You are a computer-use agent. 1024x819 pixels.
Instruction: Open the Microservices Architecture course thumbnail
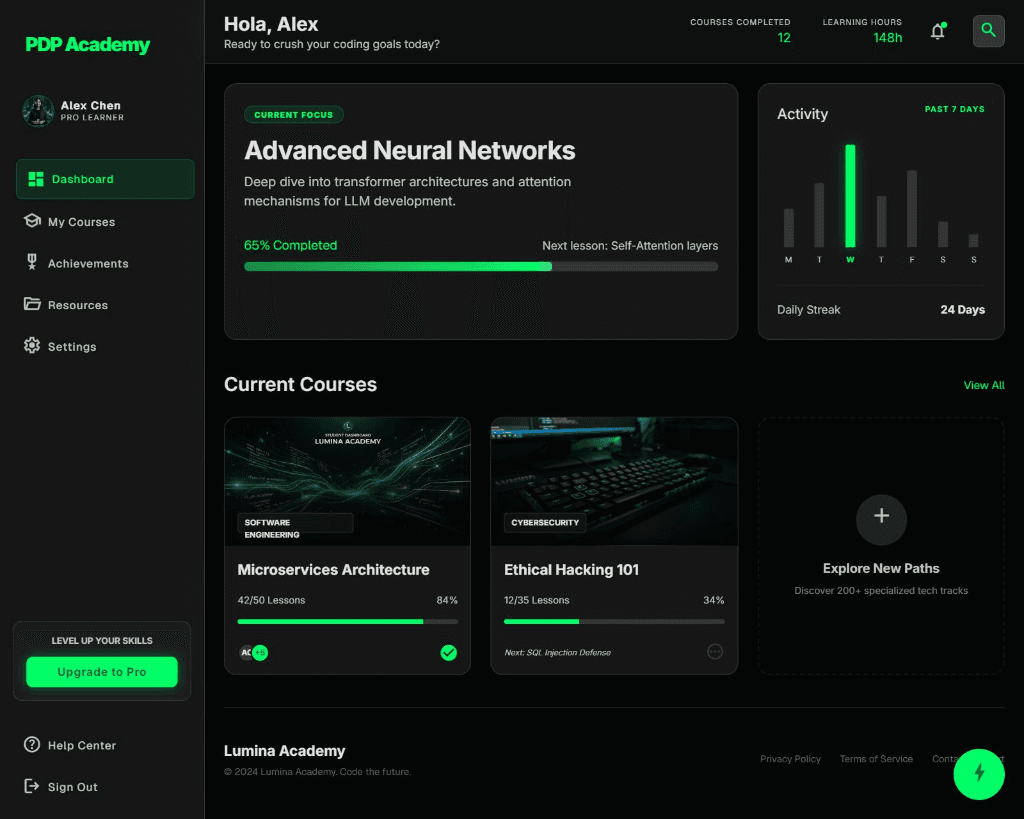tap(347, 481)
